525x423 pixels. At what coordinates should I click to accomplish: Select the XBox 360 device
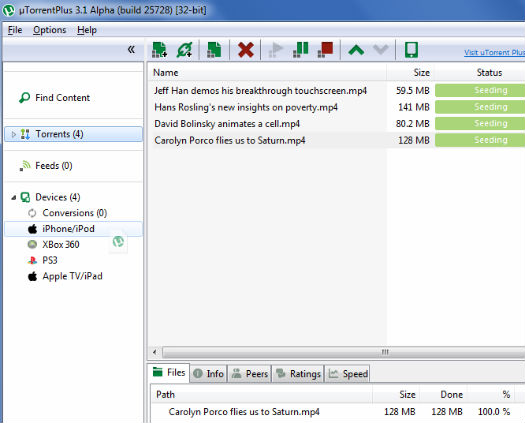tap(61, 244)
